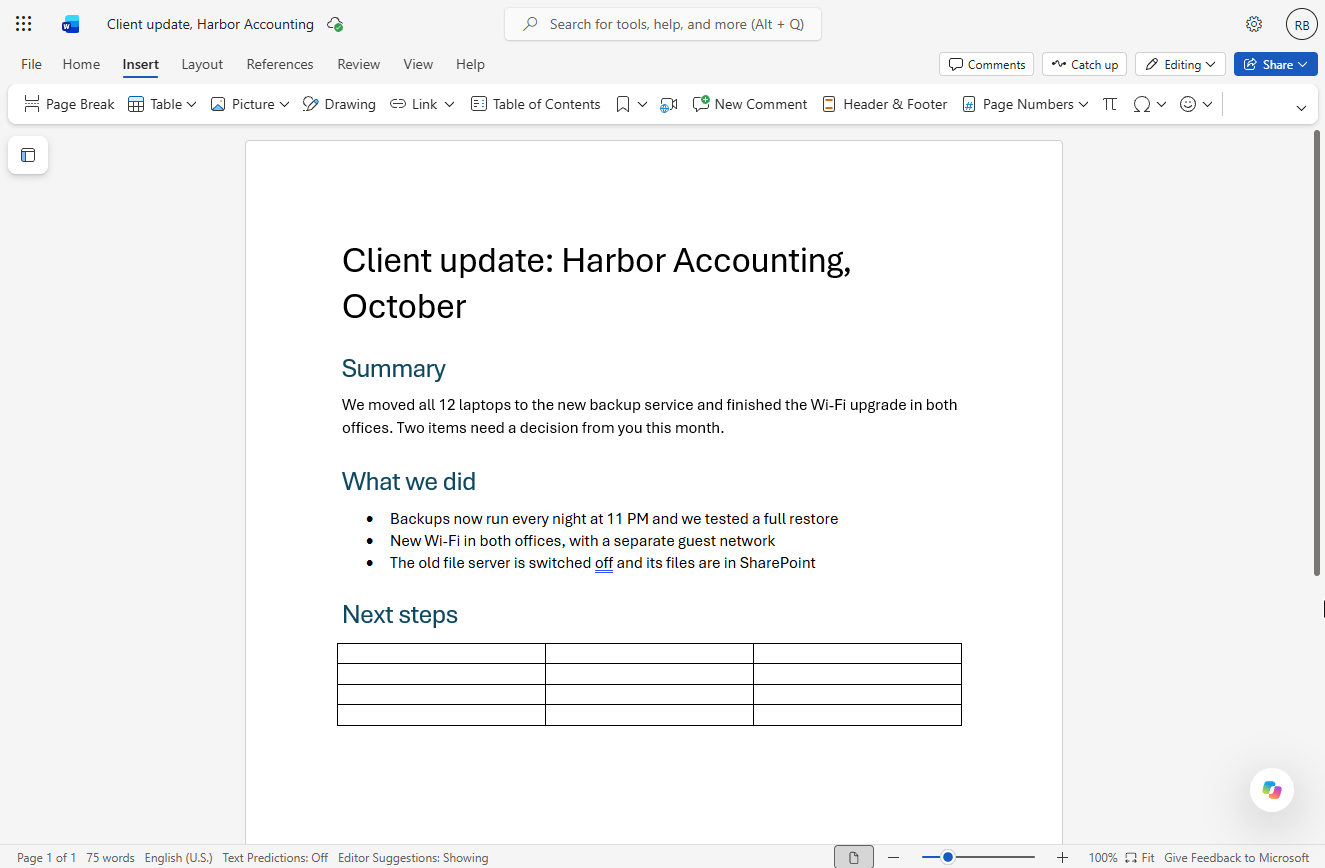This screenshot has width=1325, height=868.
Task: Insert an equation
Action: (x=1110, y=104)
